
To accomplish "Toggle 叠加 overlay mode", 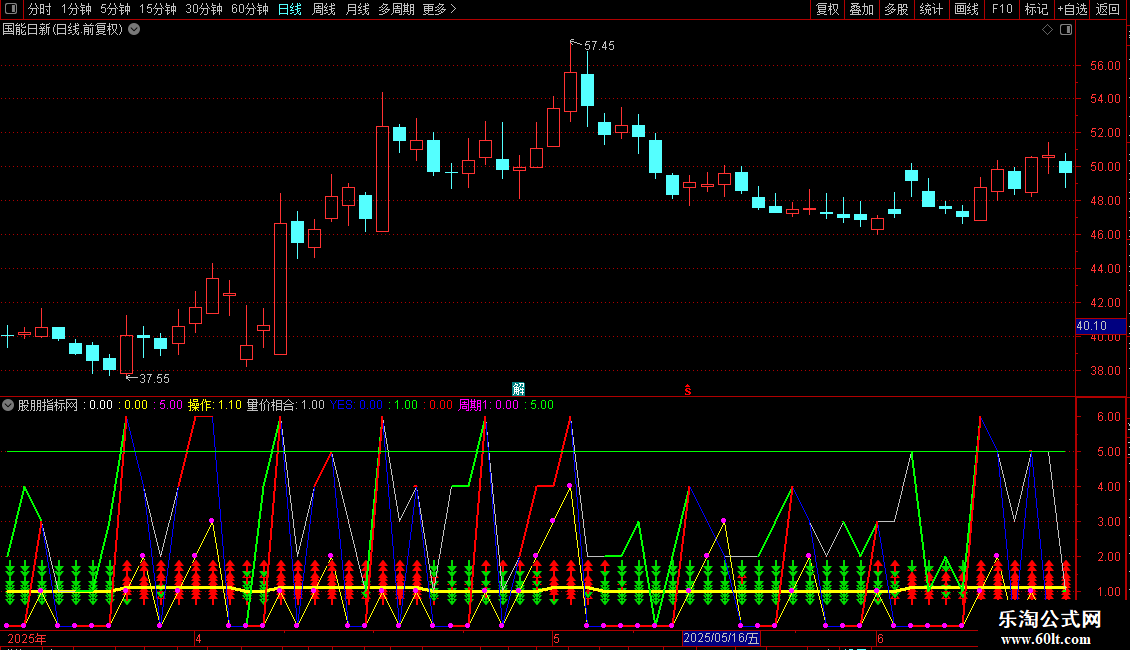I will [x=861, y=9].
